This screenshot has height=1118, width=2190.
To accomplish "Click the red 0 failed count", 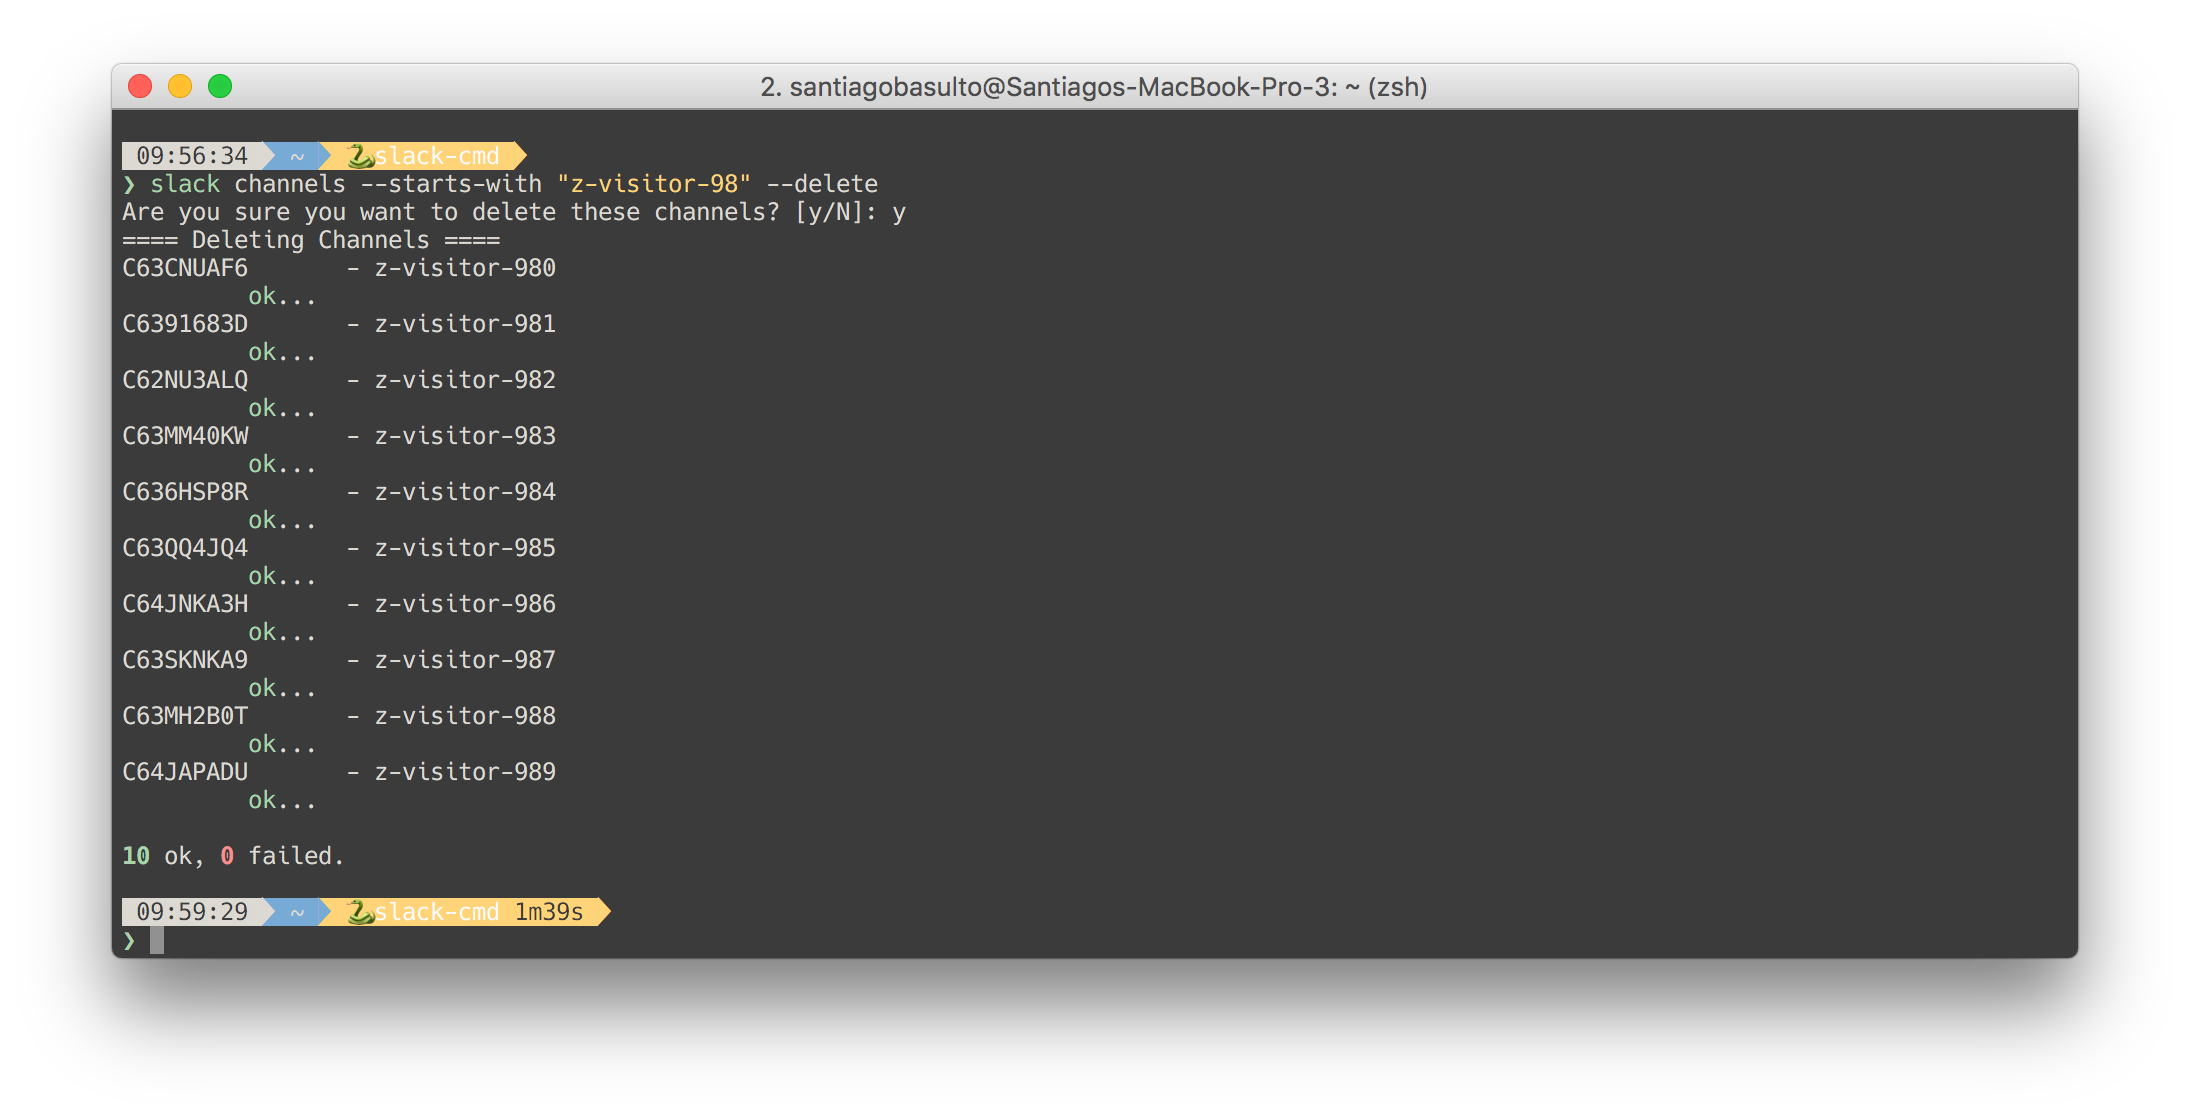I will pos(227,856).
